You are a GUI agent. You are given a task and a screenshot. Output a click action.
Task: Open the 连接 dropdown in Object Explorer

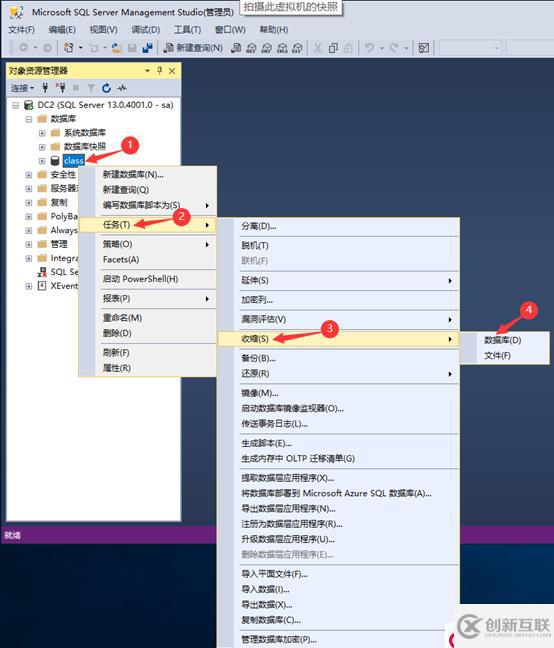[22, 88]
